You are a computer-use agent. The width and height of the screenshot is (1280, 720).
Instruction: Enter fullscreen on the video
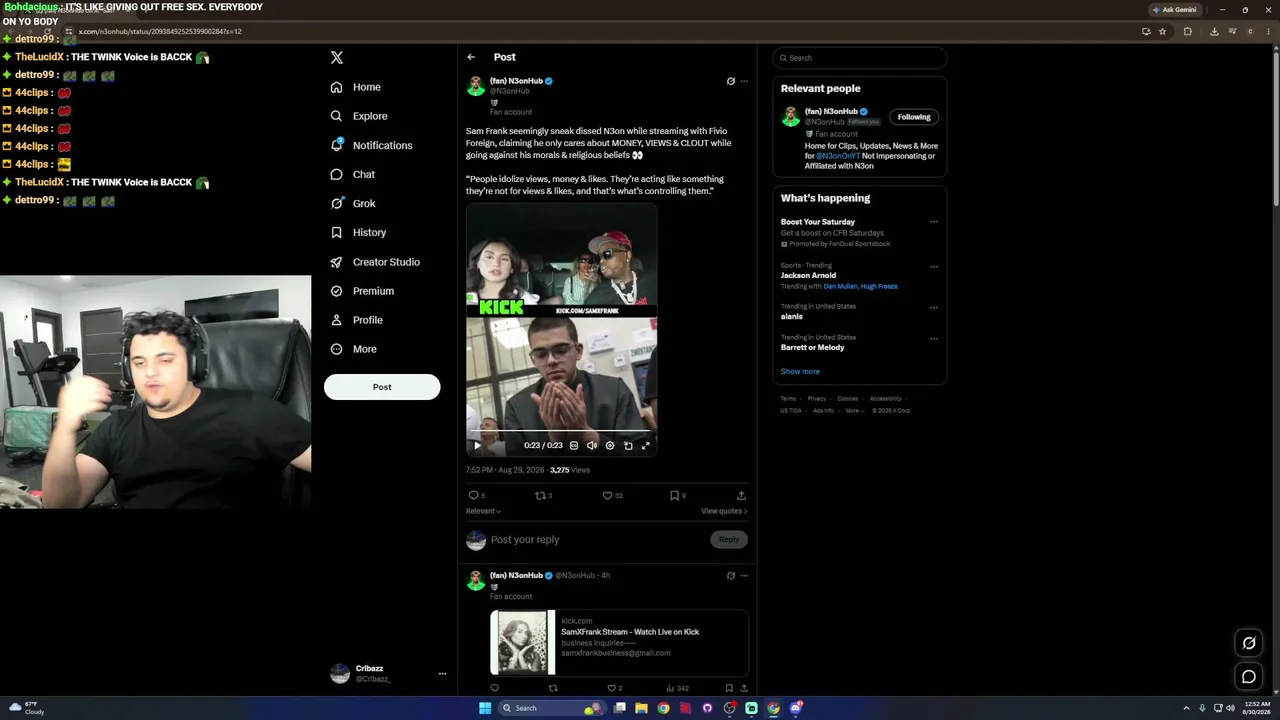(646, 445)
